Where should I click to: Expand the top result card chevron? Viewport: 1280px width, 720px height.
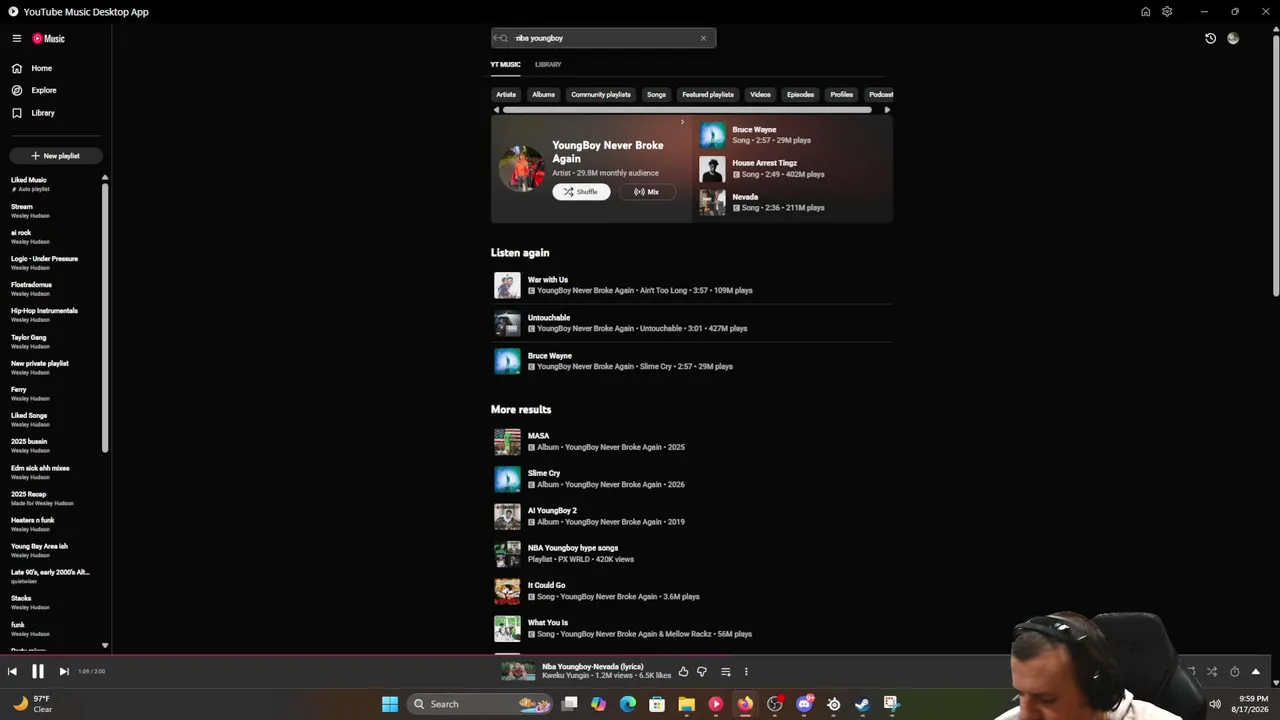(x=682, y=122)
